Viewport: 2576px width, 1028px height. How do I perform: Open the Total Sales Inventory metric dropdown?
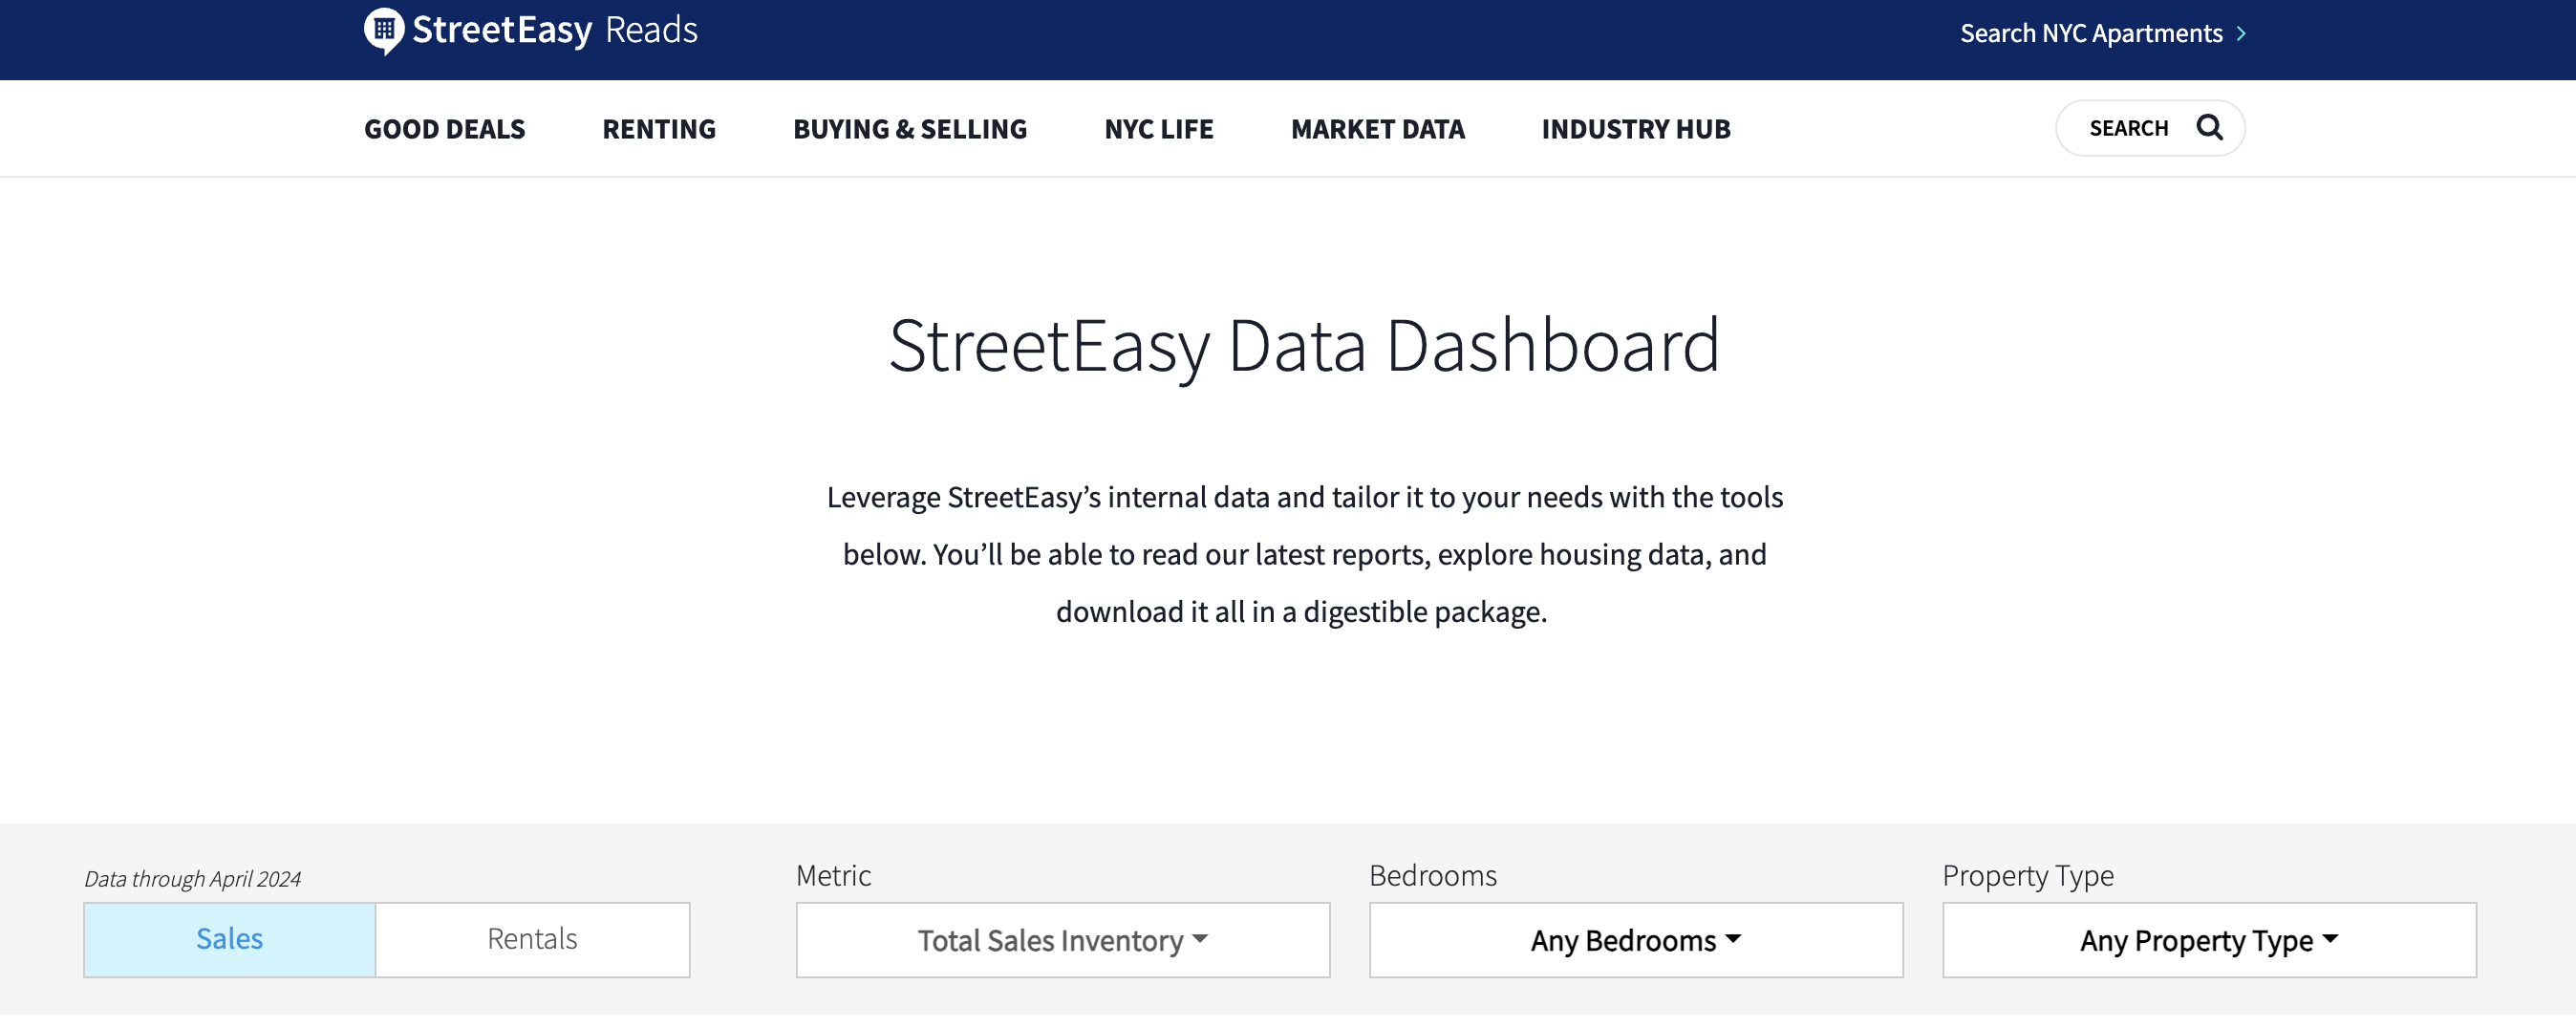pos(1062,940)
